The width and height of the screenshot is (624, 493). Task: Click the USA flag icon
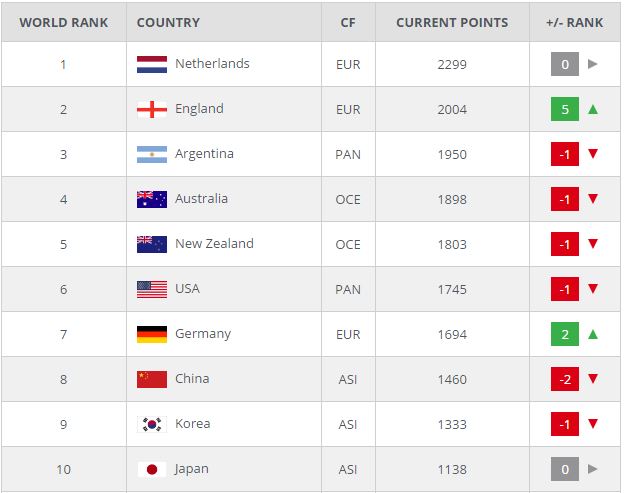tap(152, 289)
